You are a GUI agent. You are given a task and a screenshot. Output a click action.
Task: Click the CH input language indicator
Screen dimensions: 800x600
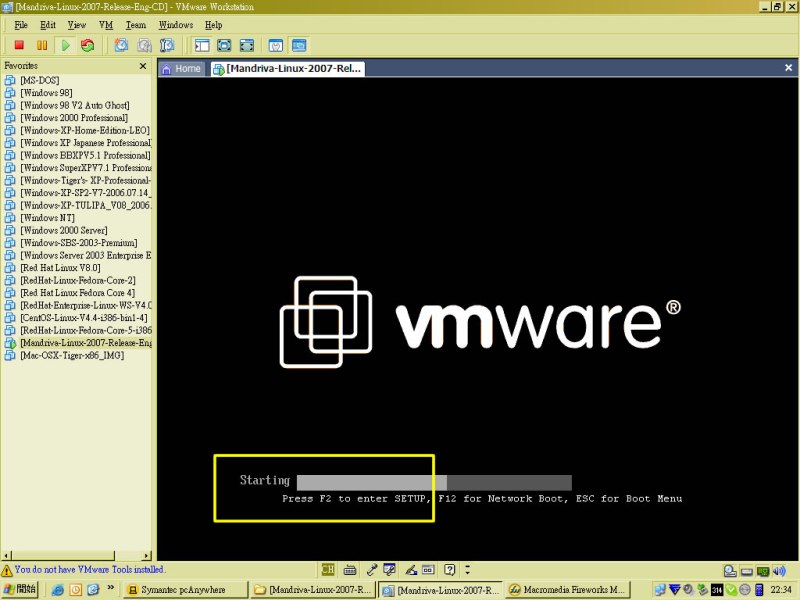point(328,569)
